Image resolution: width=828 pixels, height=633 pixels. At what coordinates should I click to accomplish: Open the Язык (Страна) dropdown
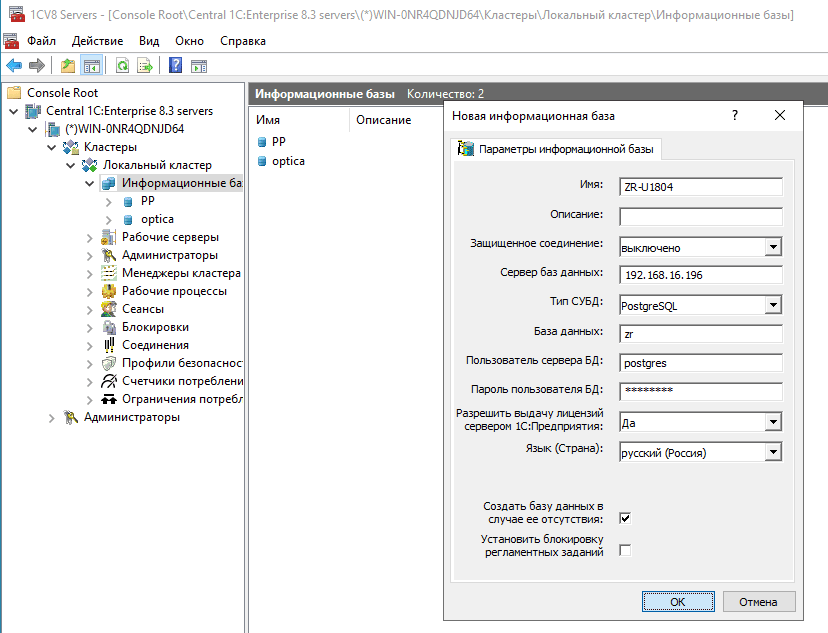pos(772,452)
